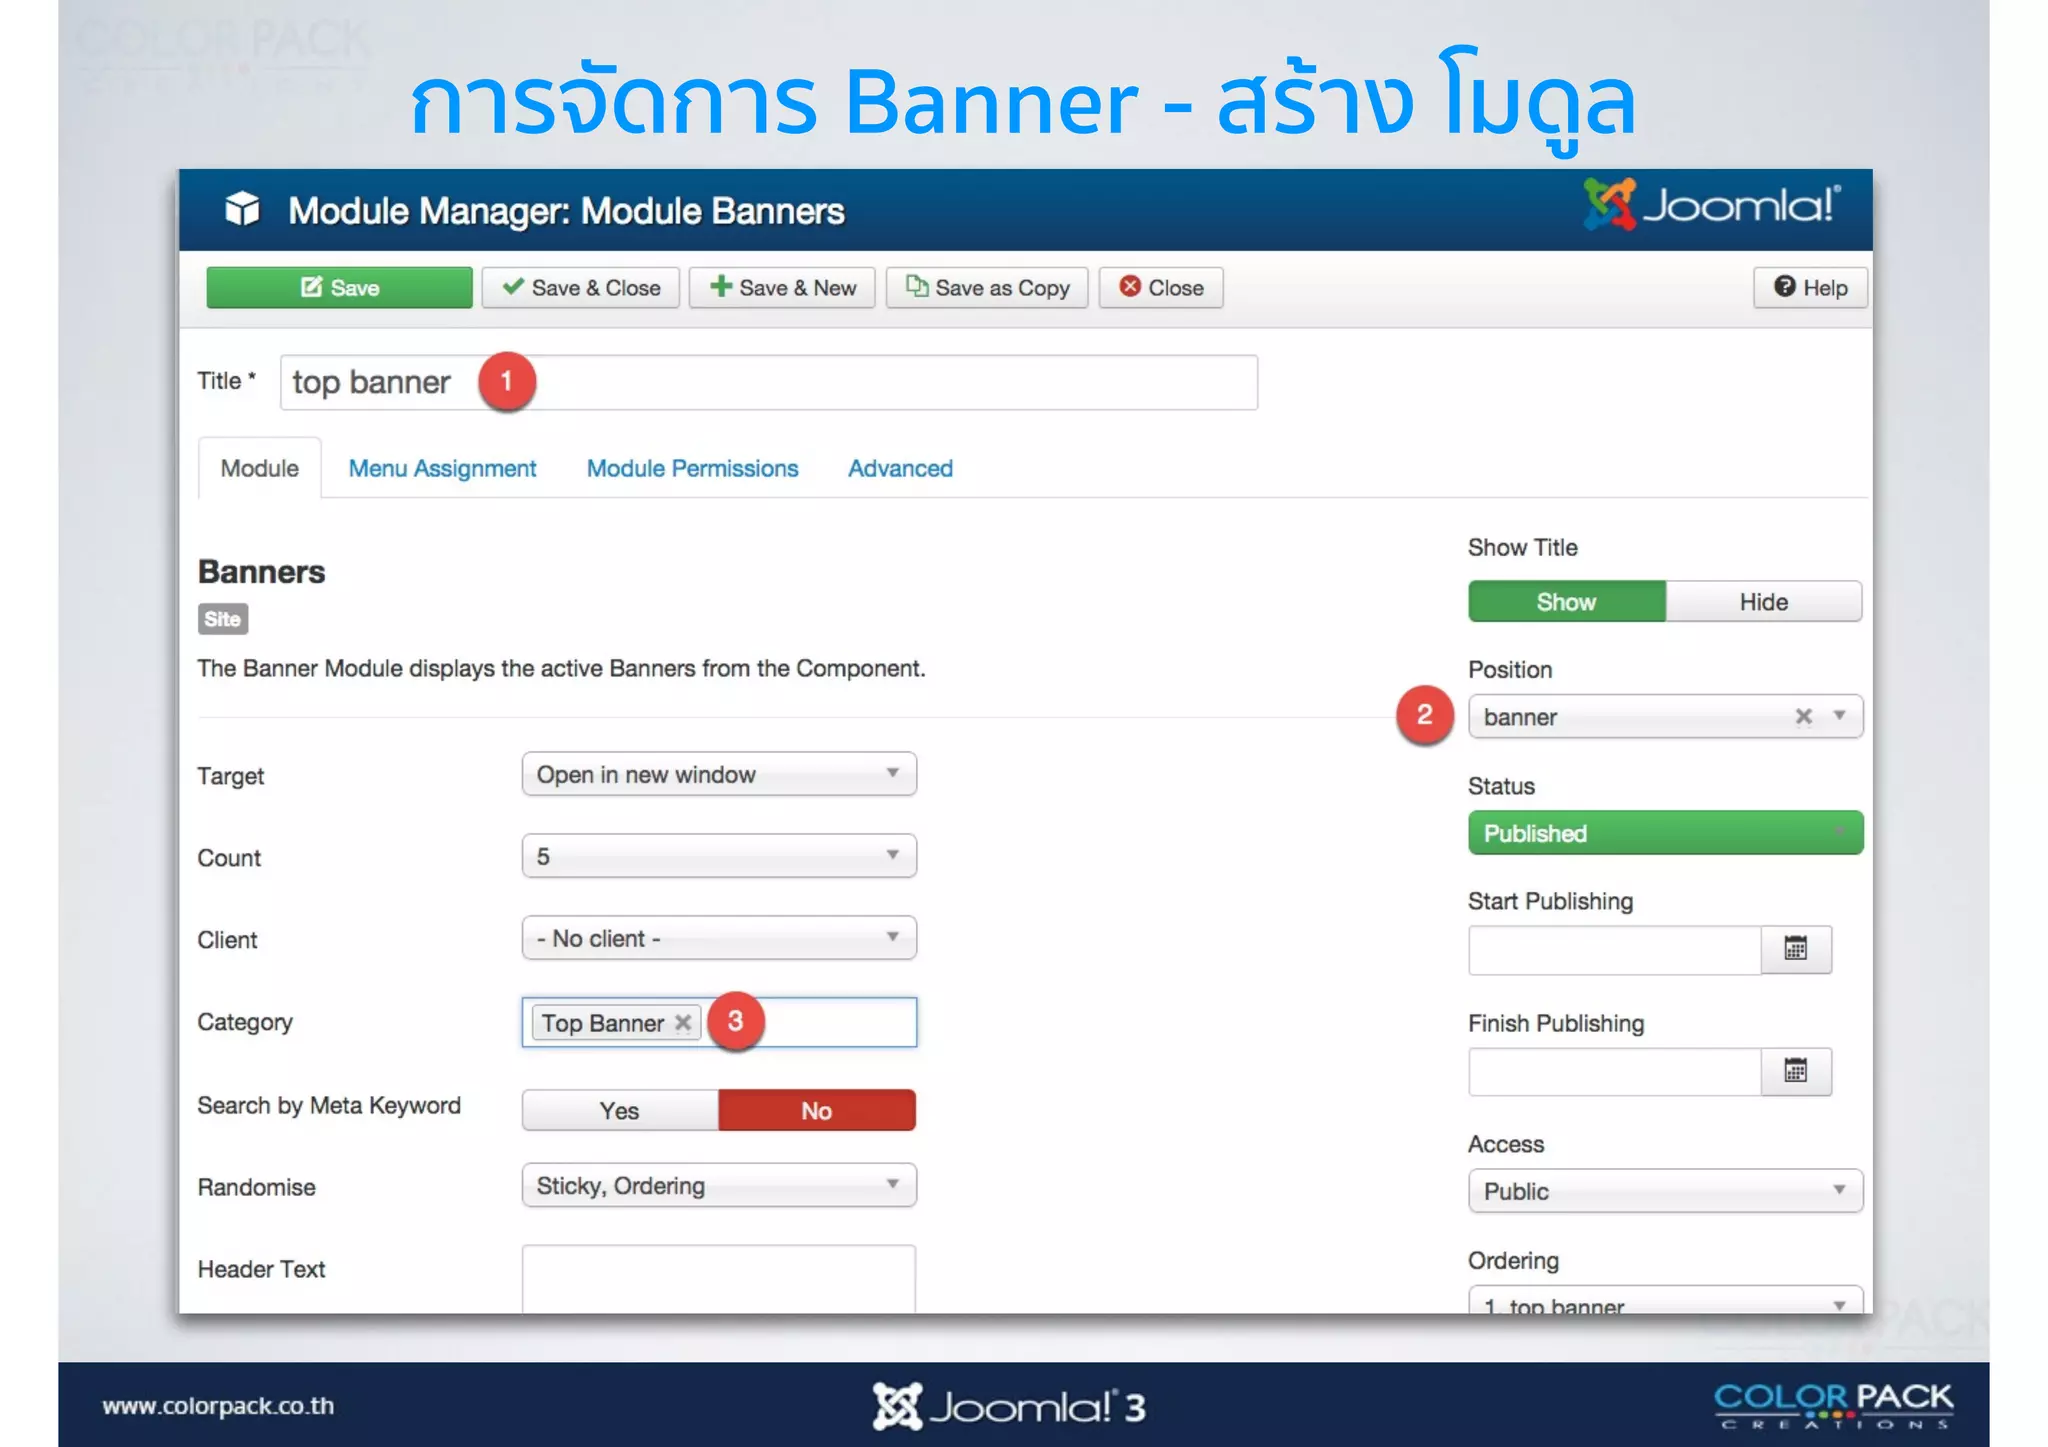Click Save & New button
This screenshot has height=1447, width=2048.
point(782,288)
